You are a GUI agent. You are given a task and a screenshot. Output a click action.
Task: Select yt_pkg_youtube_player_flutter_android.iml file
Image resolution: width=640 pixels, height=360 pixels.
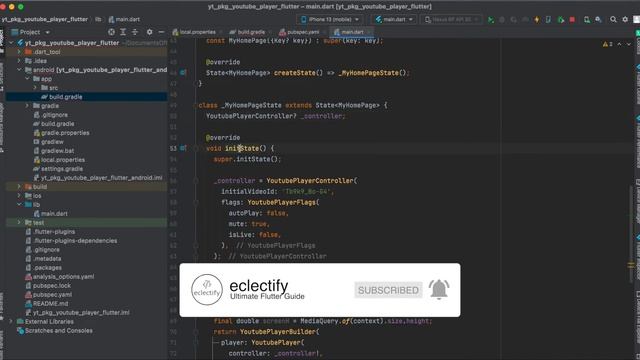click(101, 178)
